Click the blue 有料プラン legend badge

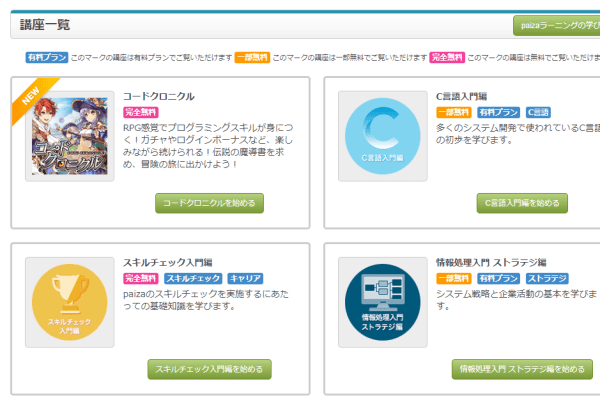(45, 59)
